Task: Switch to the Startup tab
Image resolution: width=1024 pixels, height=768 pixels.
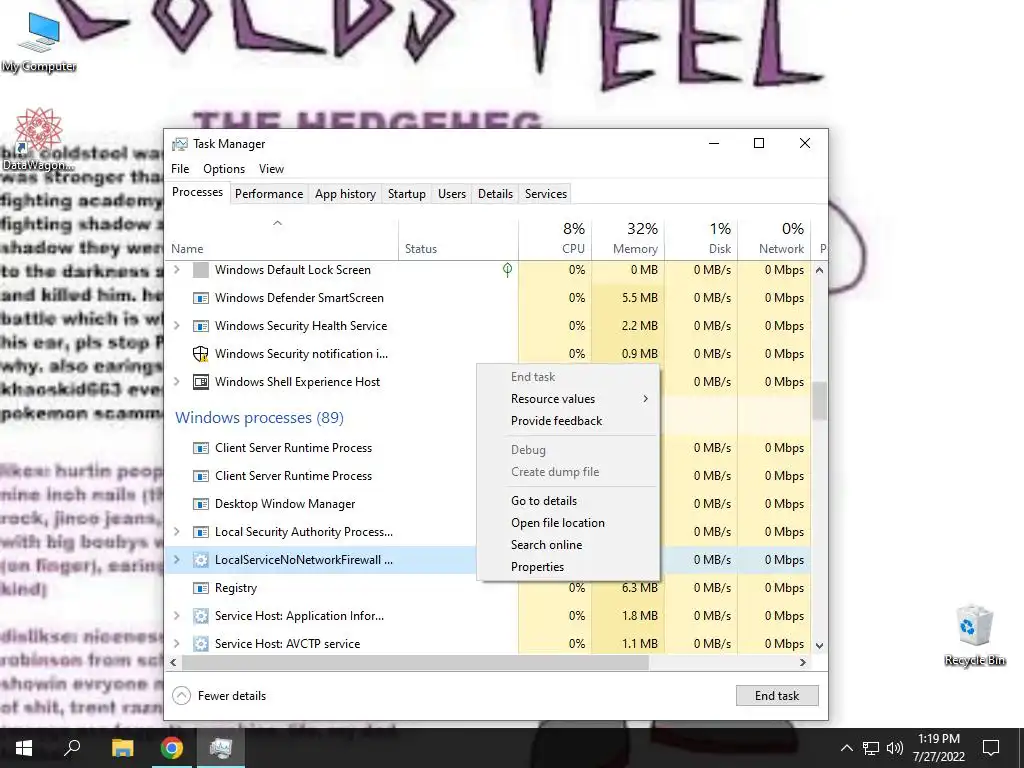Action: pyautogui.click(x=406, y=194)
